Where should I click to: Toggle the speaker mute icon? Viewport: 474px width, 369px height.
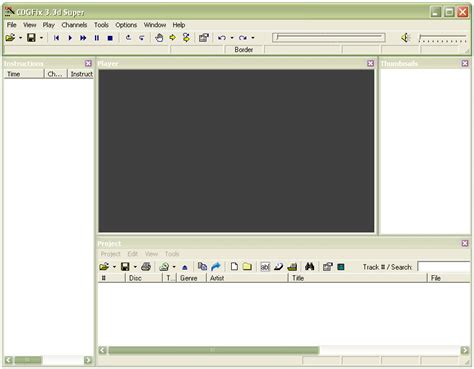(x=405, y=38)
